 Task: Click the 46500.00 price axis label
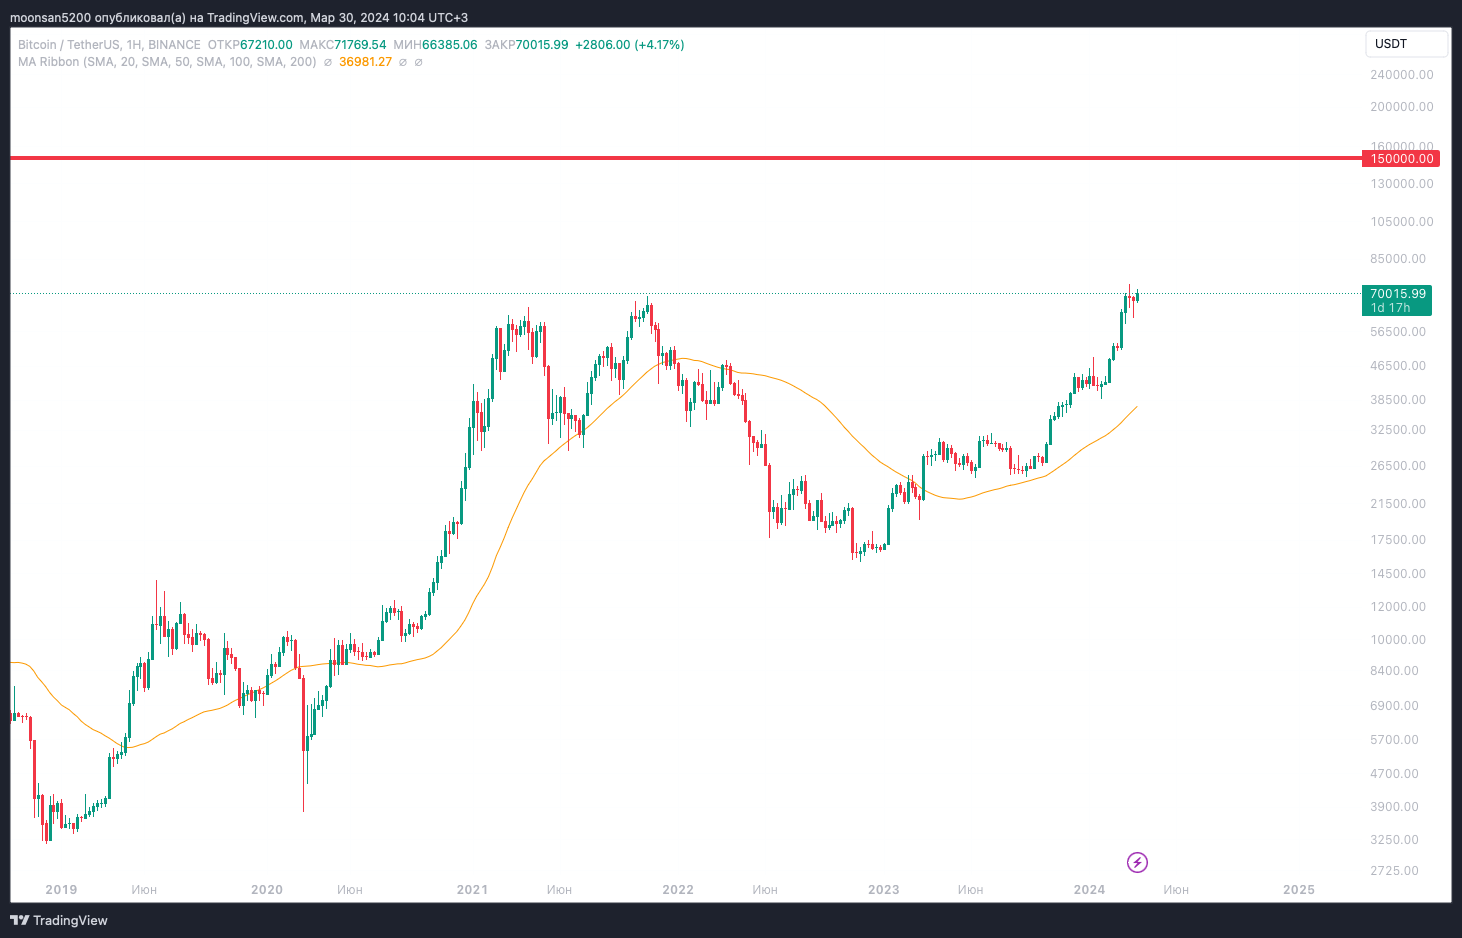(x=1398, y=366)
